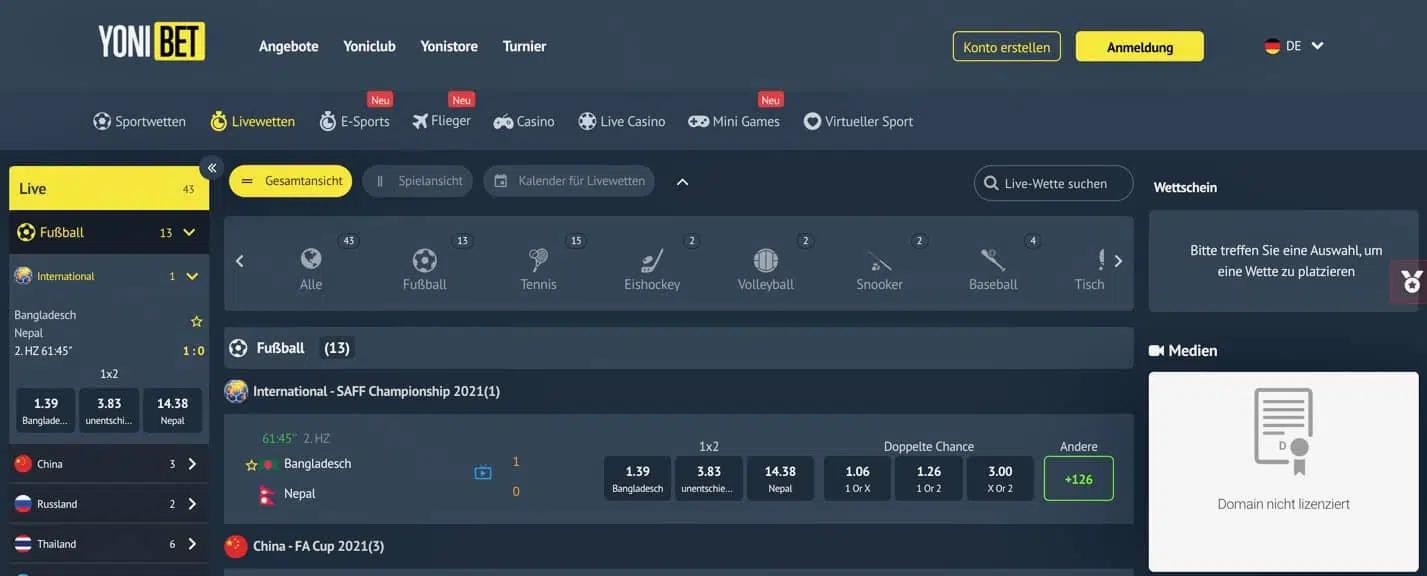Open Kalender für Livewetten
Image resolution: width=1427 pixels, height=576 pixels.
pyautogui.click(x=569, y=181)
